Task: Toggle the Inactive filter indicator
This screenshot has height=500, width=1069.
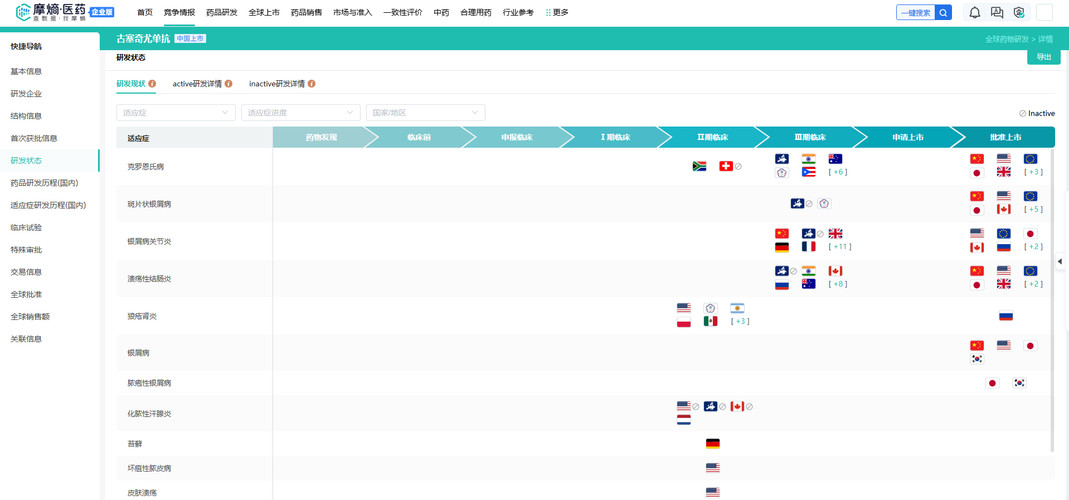Action: click(1037, 113)
